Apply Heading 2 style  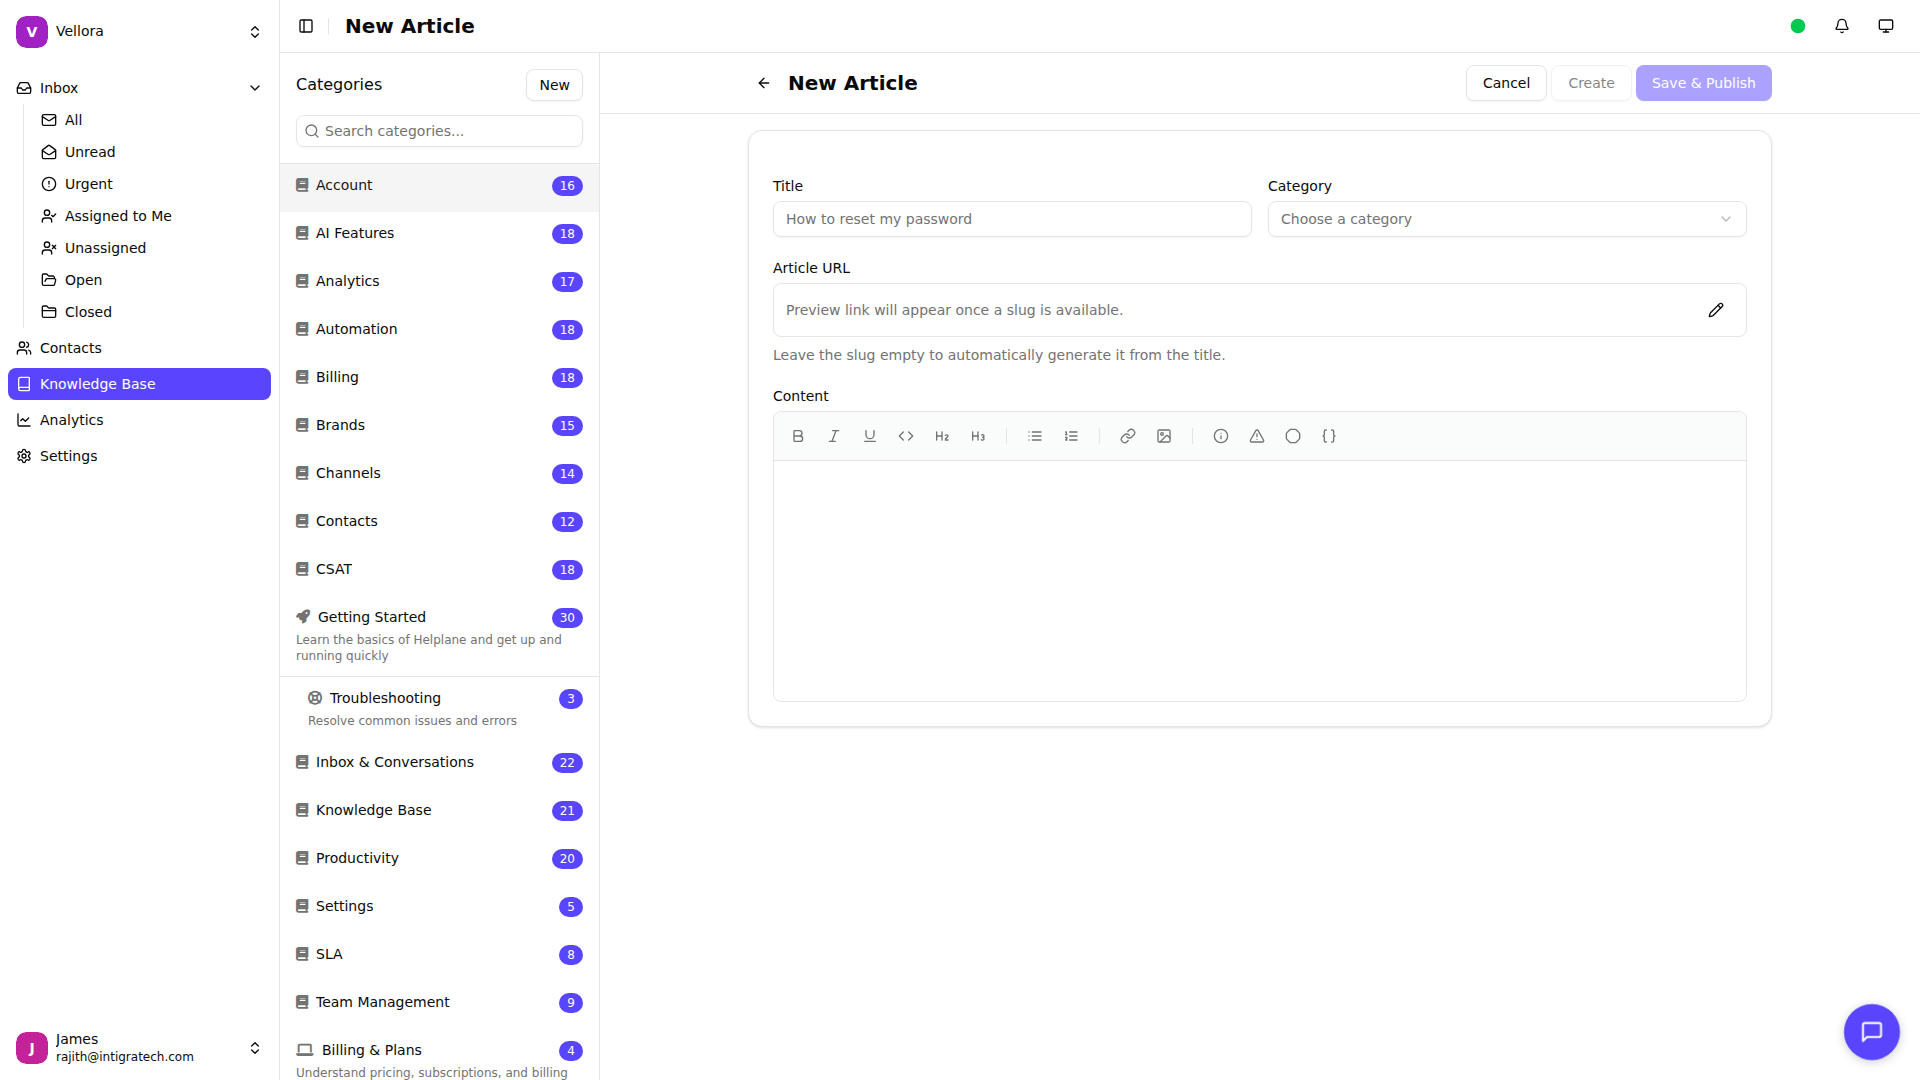click(942, 436)
